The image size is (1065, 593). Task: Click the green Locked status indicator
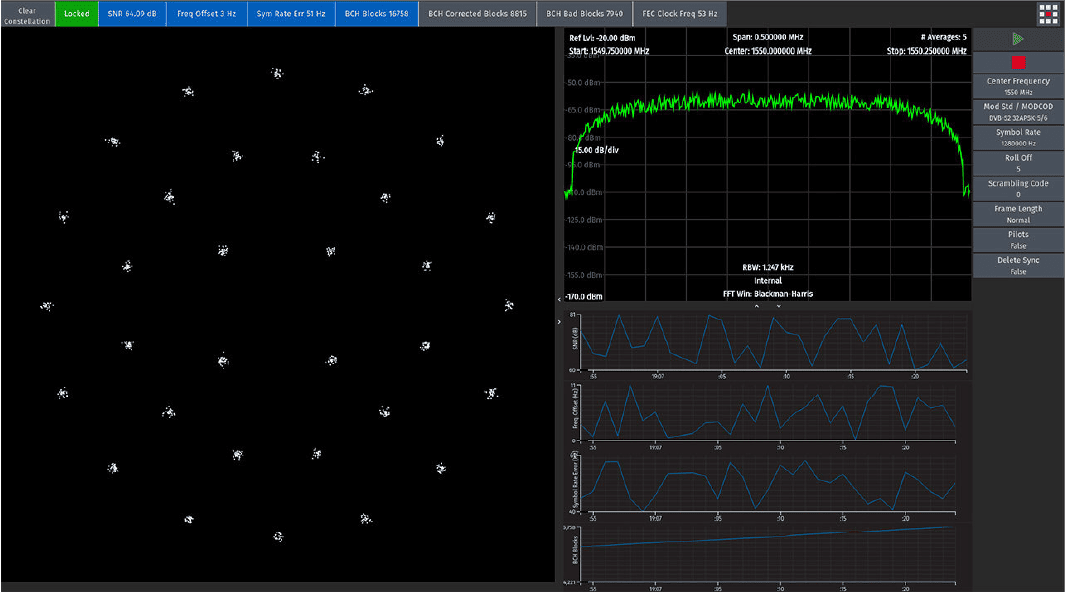click(x=77, y=14)
